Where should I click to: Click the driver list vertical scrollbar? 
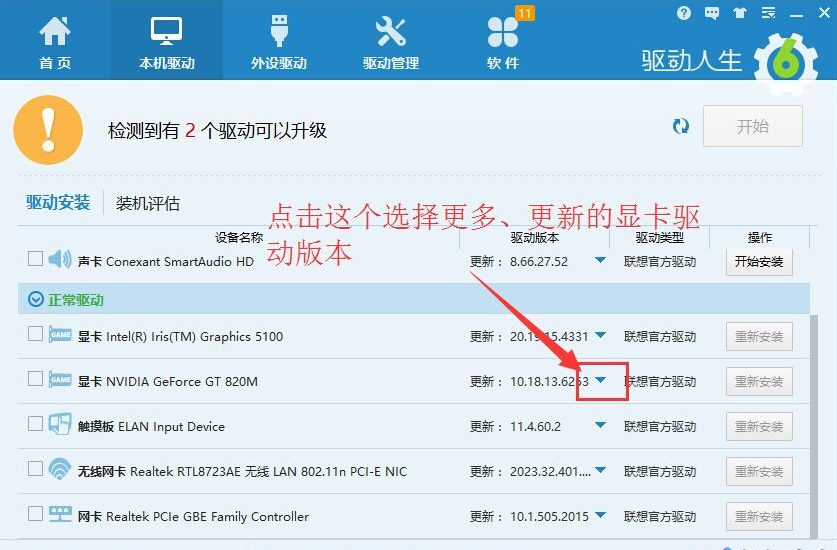(814, 426)
